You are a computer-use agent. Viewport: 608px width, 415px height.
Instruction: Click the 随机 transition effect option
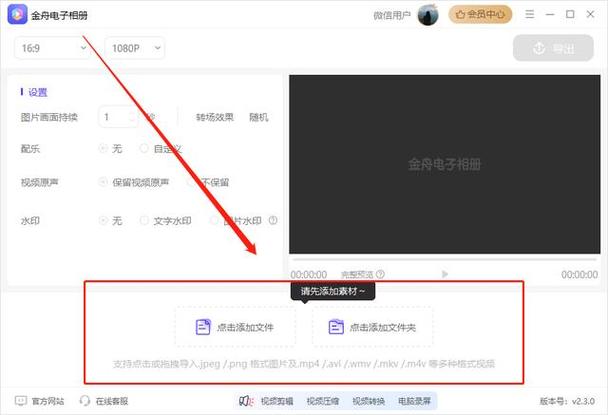pos(259,117)
